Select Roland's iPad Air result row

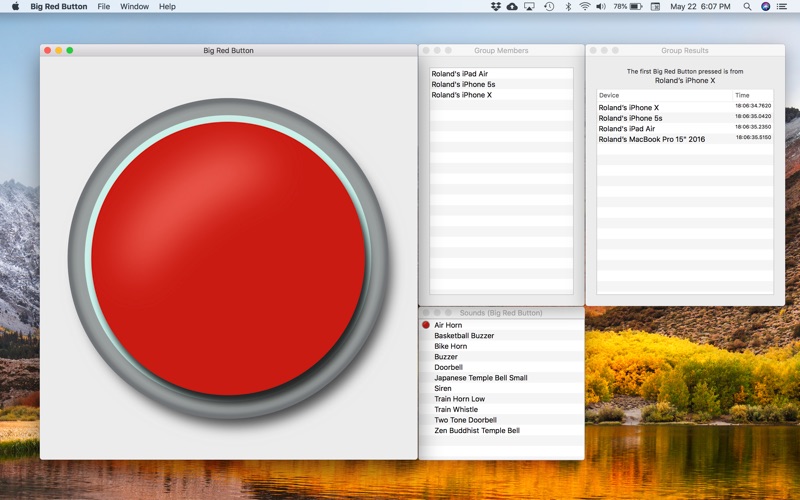pyautogui.click(x=685, y=129)
